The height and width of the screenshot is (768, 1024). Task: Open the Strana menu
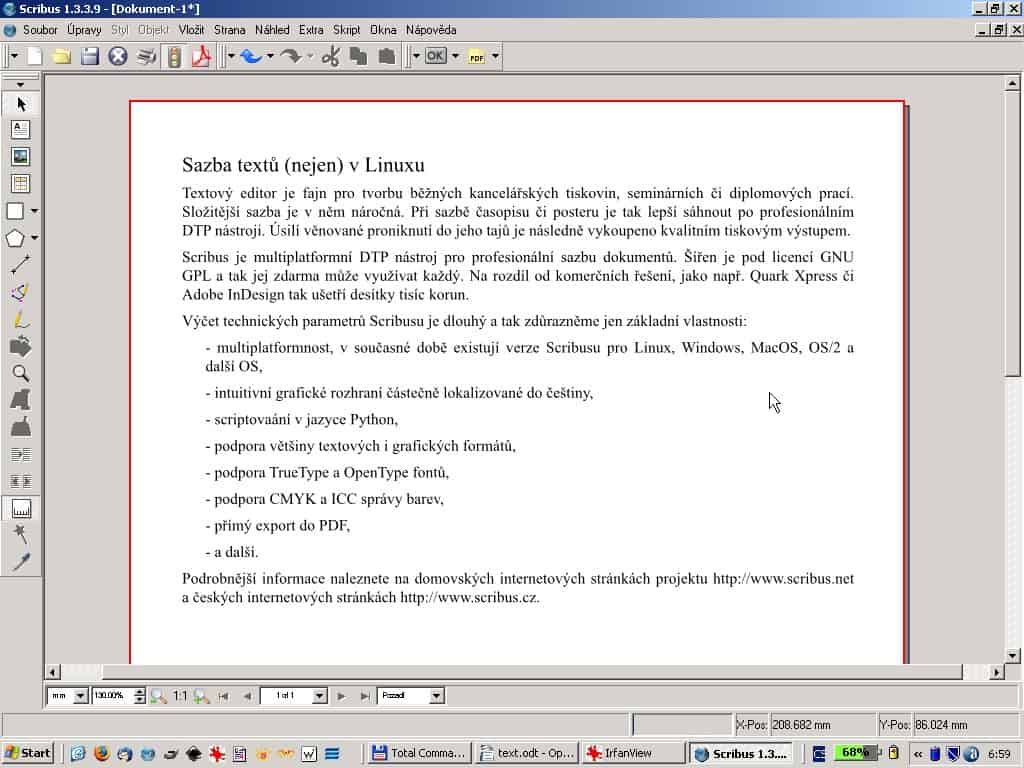click(230, 30)
